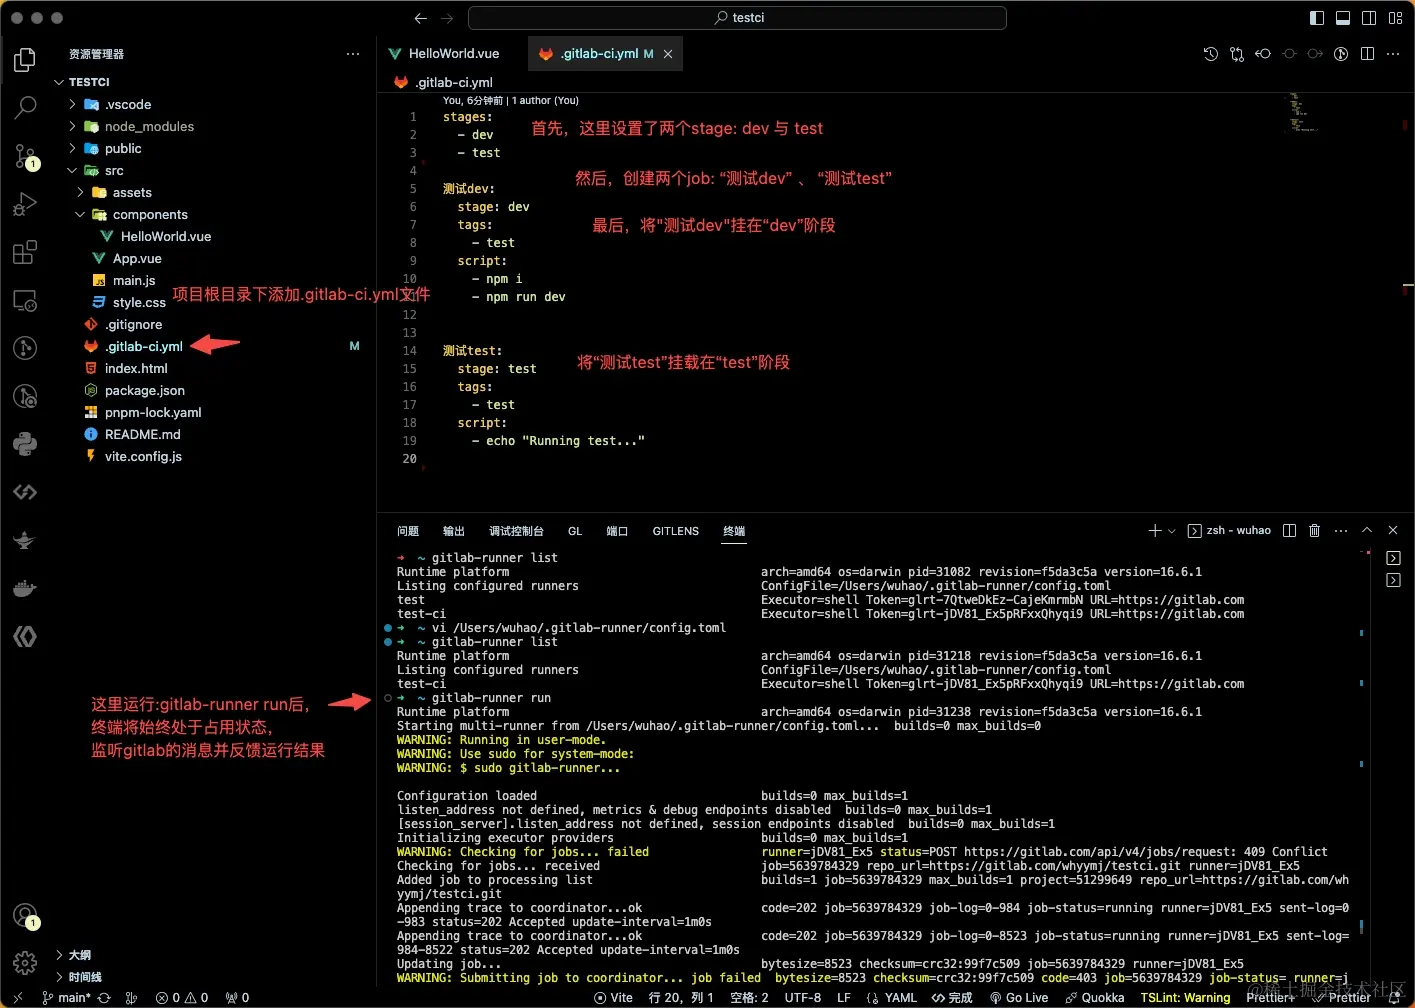This screenshot has height=1008, width=1415.
Task: Click the testci search box at the top
Action: pos(740,17)
